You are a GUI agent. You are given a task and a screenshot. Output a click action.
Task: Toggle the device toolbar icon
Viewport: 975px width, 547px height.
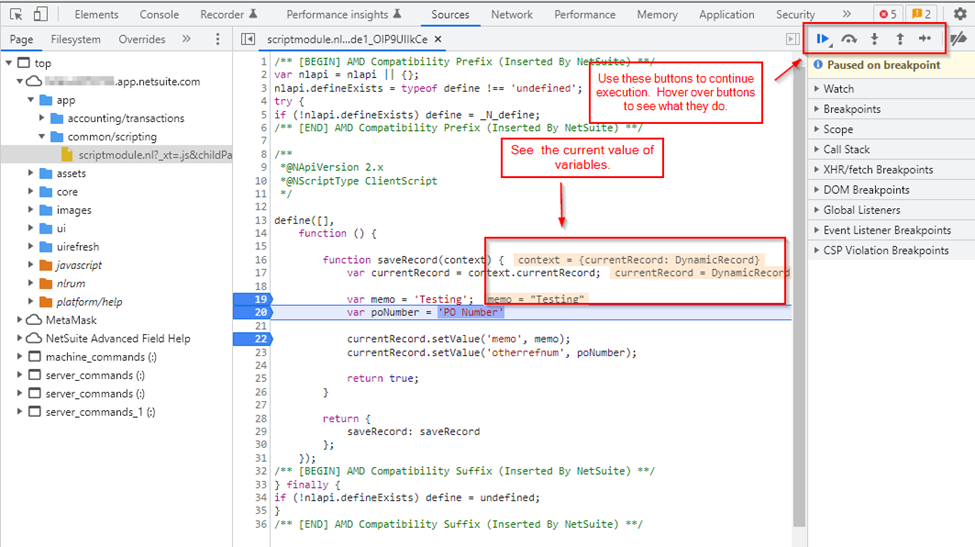pyautogui.click(x=40, y=14)
